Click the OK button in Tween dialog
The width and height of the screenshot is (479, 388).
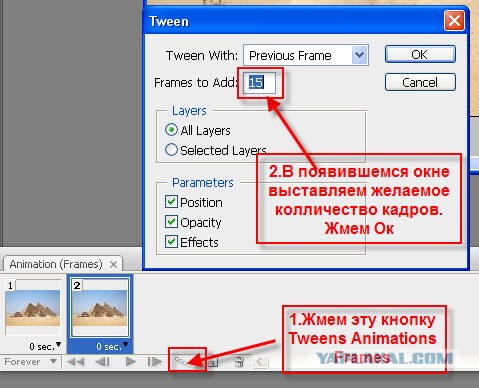[420, 54]
